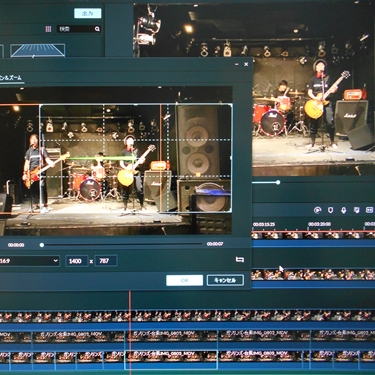Confirm the dialog with the OK button
Image resolution: width=375 pixels, height=375 pixels.
[184, 280]
